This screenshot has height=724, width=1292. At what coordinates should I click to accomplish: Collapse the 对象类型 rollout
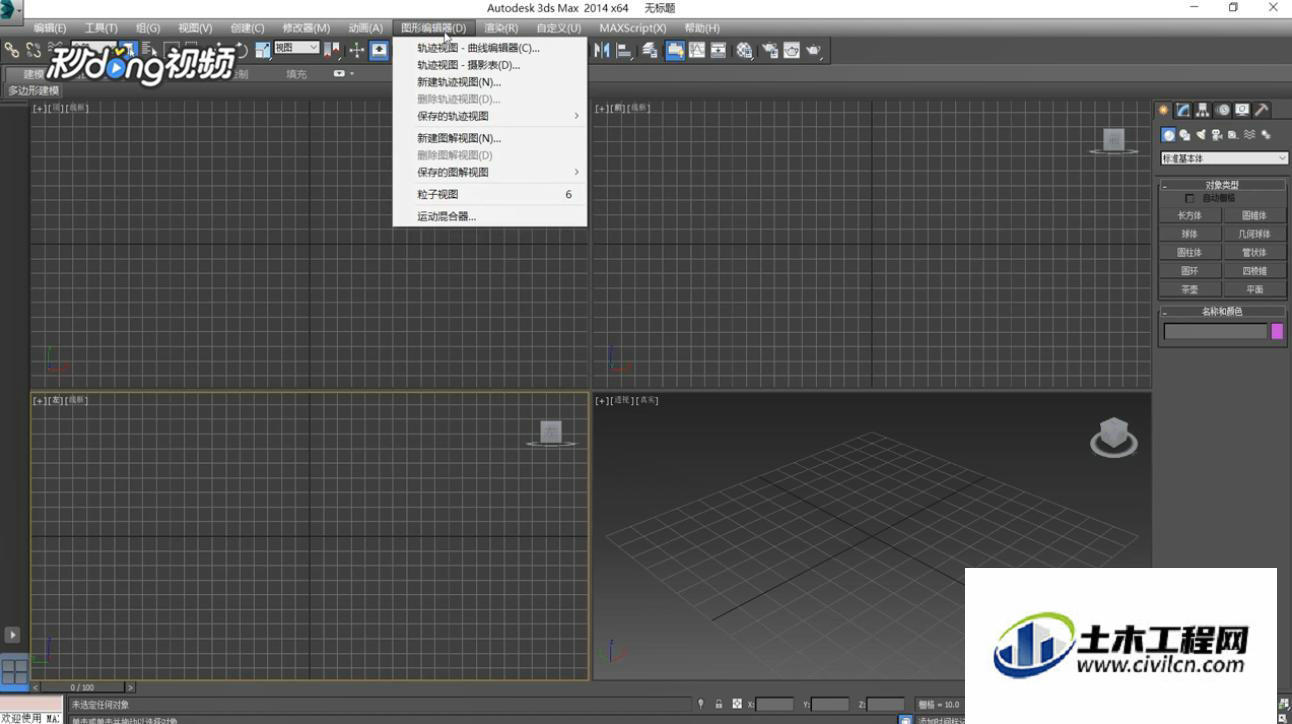pyautogui.click(x=1222, y=185)
